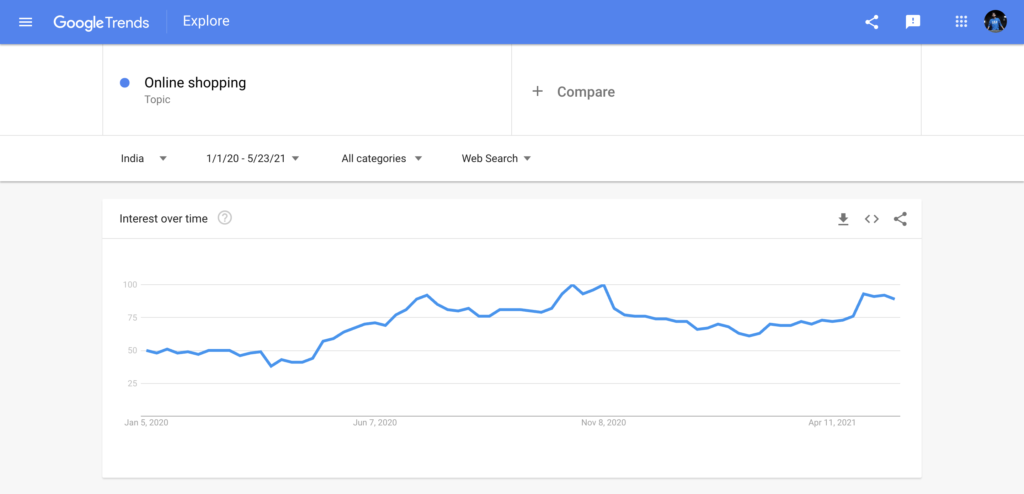Open the send feedback icon
This screenshot has height=494, width=1024.
coord(912,22)
